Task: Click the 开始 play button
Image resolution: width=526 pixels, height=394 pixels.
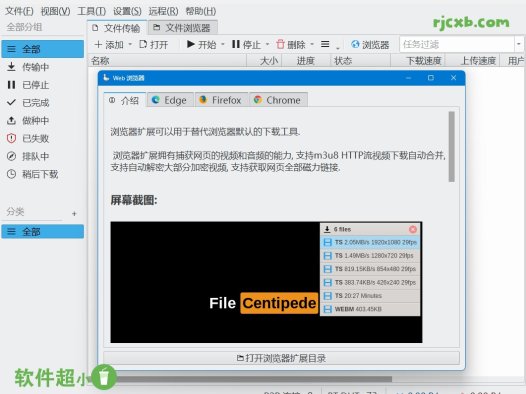Action: (x=201, y=44)
